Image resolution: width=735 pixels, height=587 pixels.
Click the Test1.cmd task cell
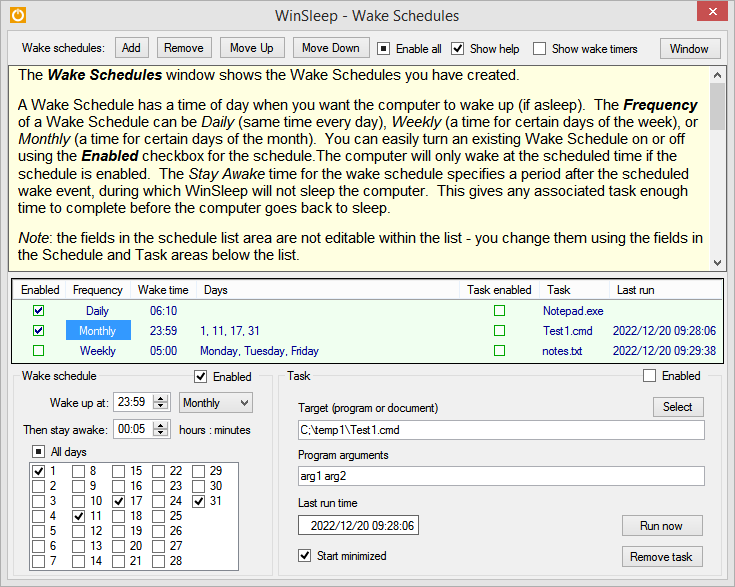(568, 331)
